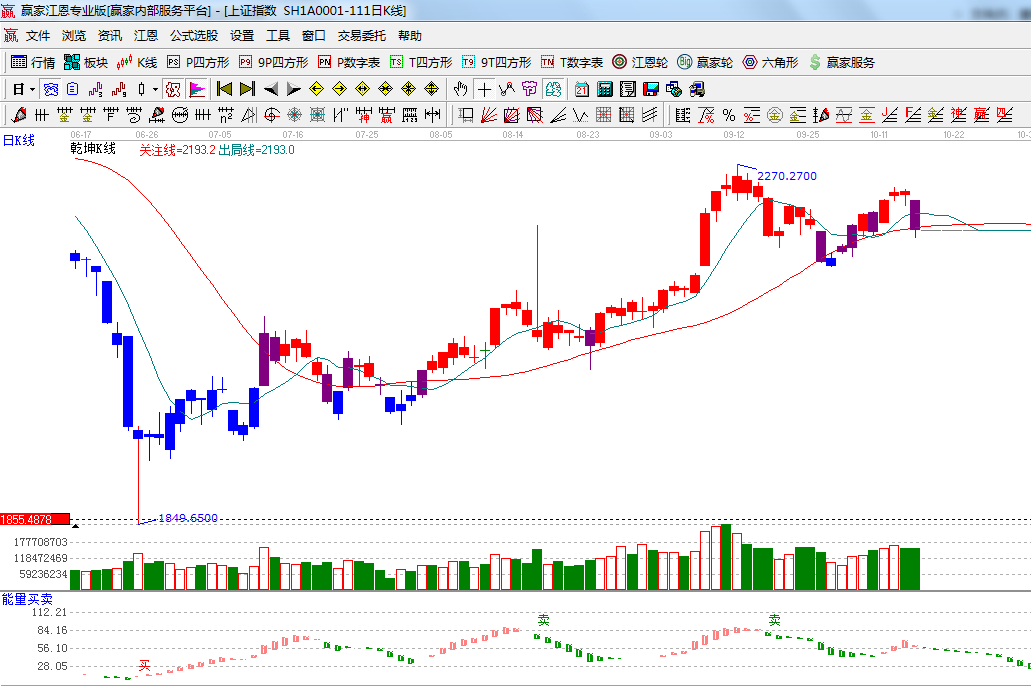Open the 交易委托 menu

361,35
